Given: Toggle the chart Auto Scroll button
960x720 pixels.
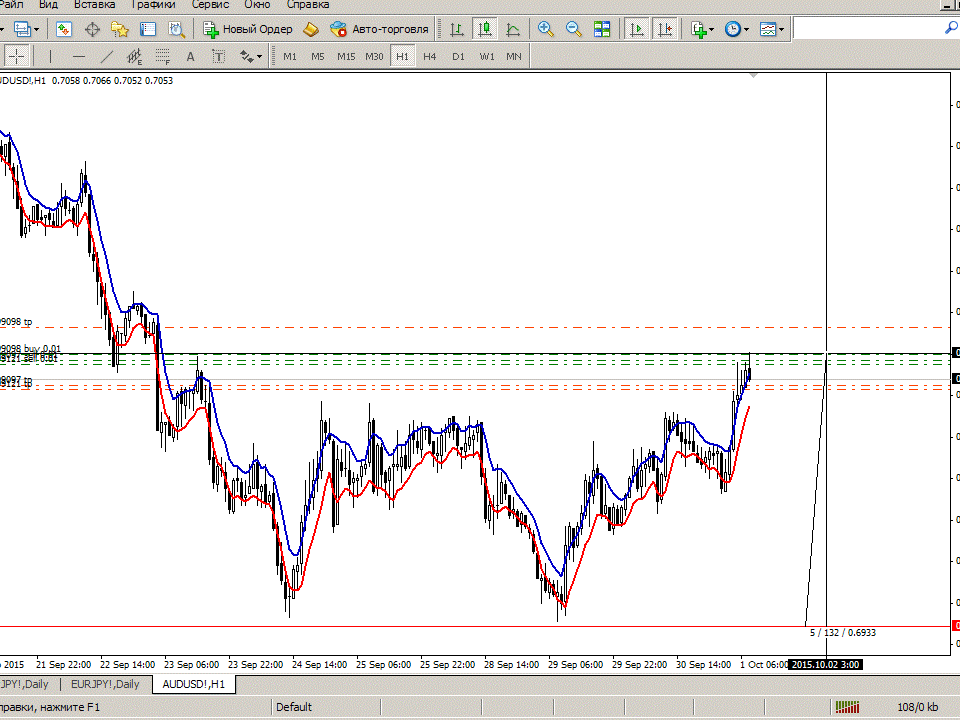Looking at the screenshot, I should point(637,29).
